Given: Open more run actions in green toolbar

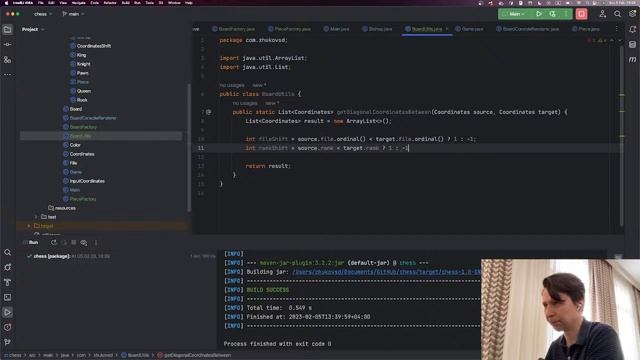Looking at the screenshot, I should 566,14.
